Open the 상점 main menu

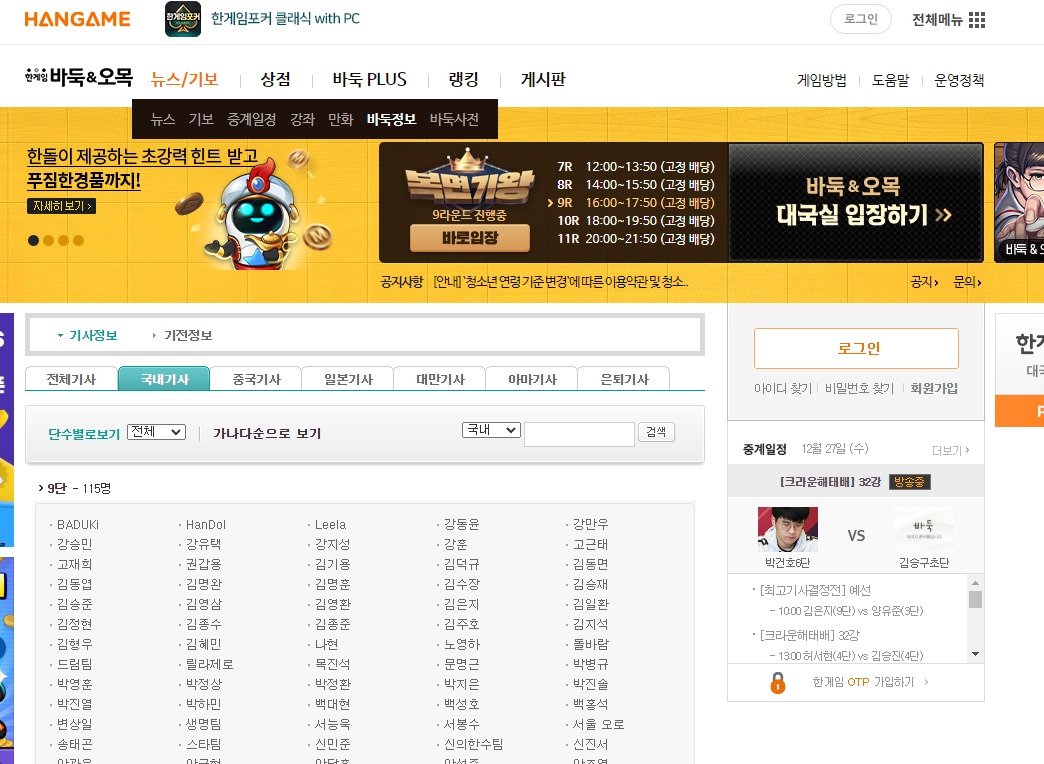[275, 79]
